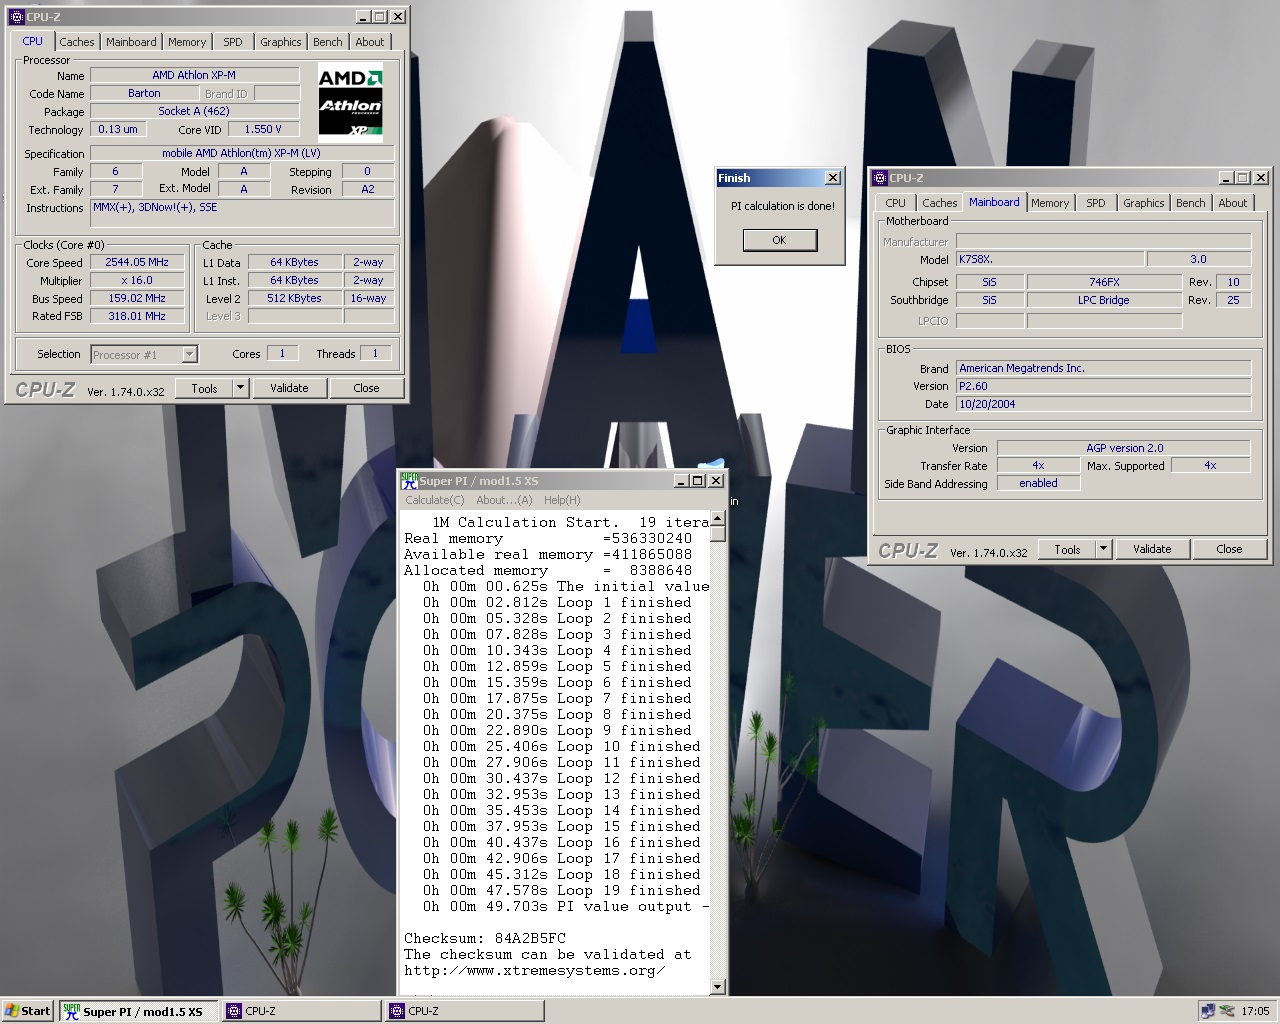
Task: Click Multiplier value x 16.0
Action: click(x=137, y=280)
